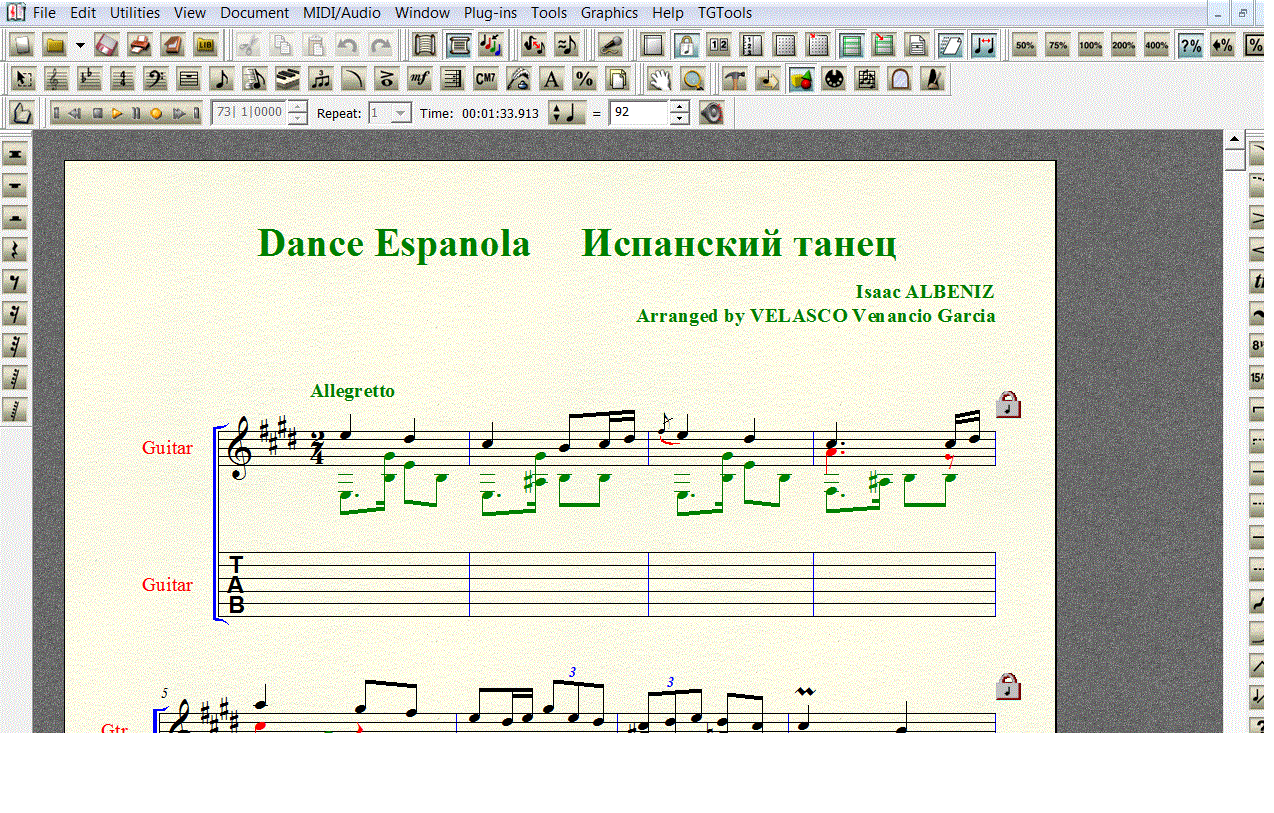Decrease the tempo value with down arrow
Image resolution: width=1274 pixels, height=813 pixels.
click(679, 119)
